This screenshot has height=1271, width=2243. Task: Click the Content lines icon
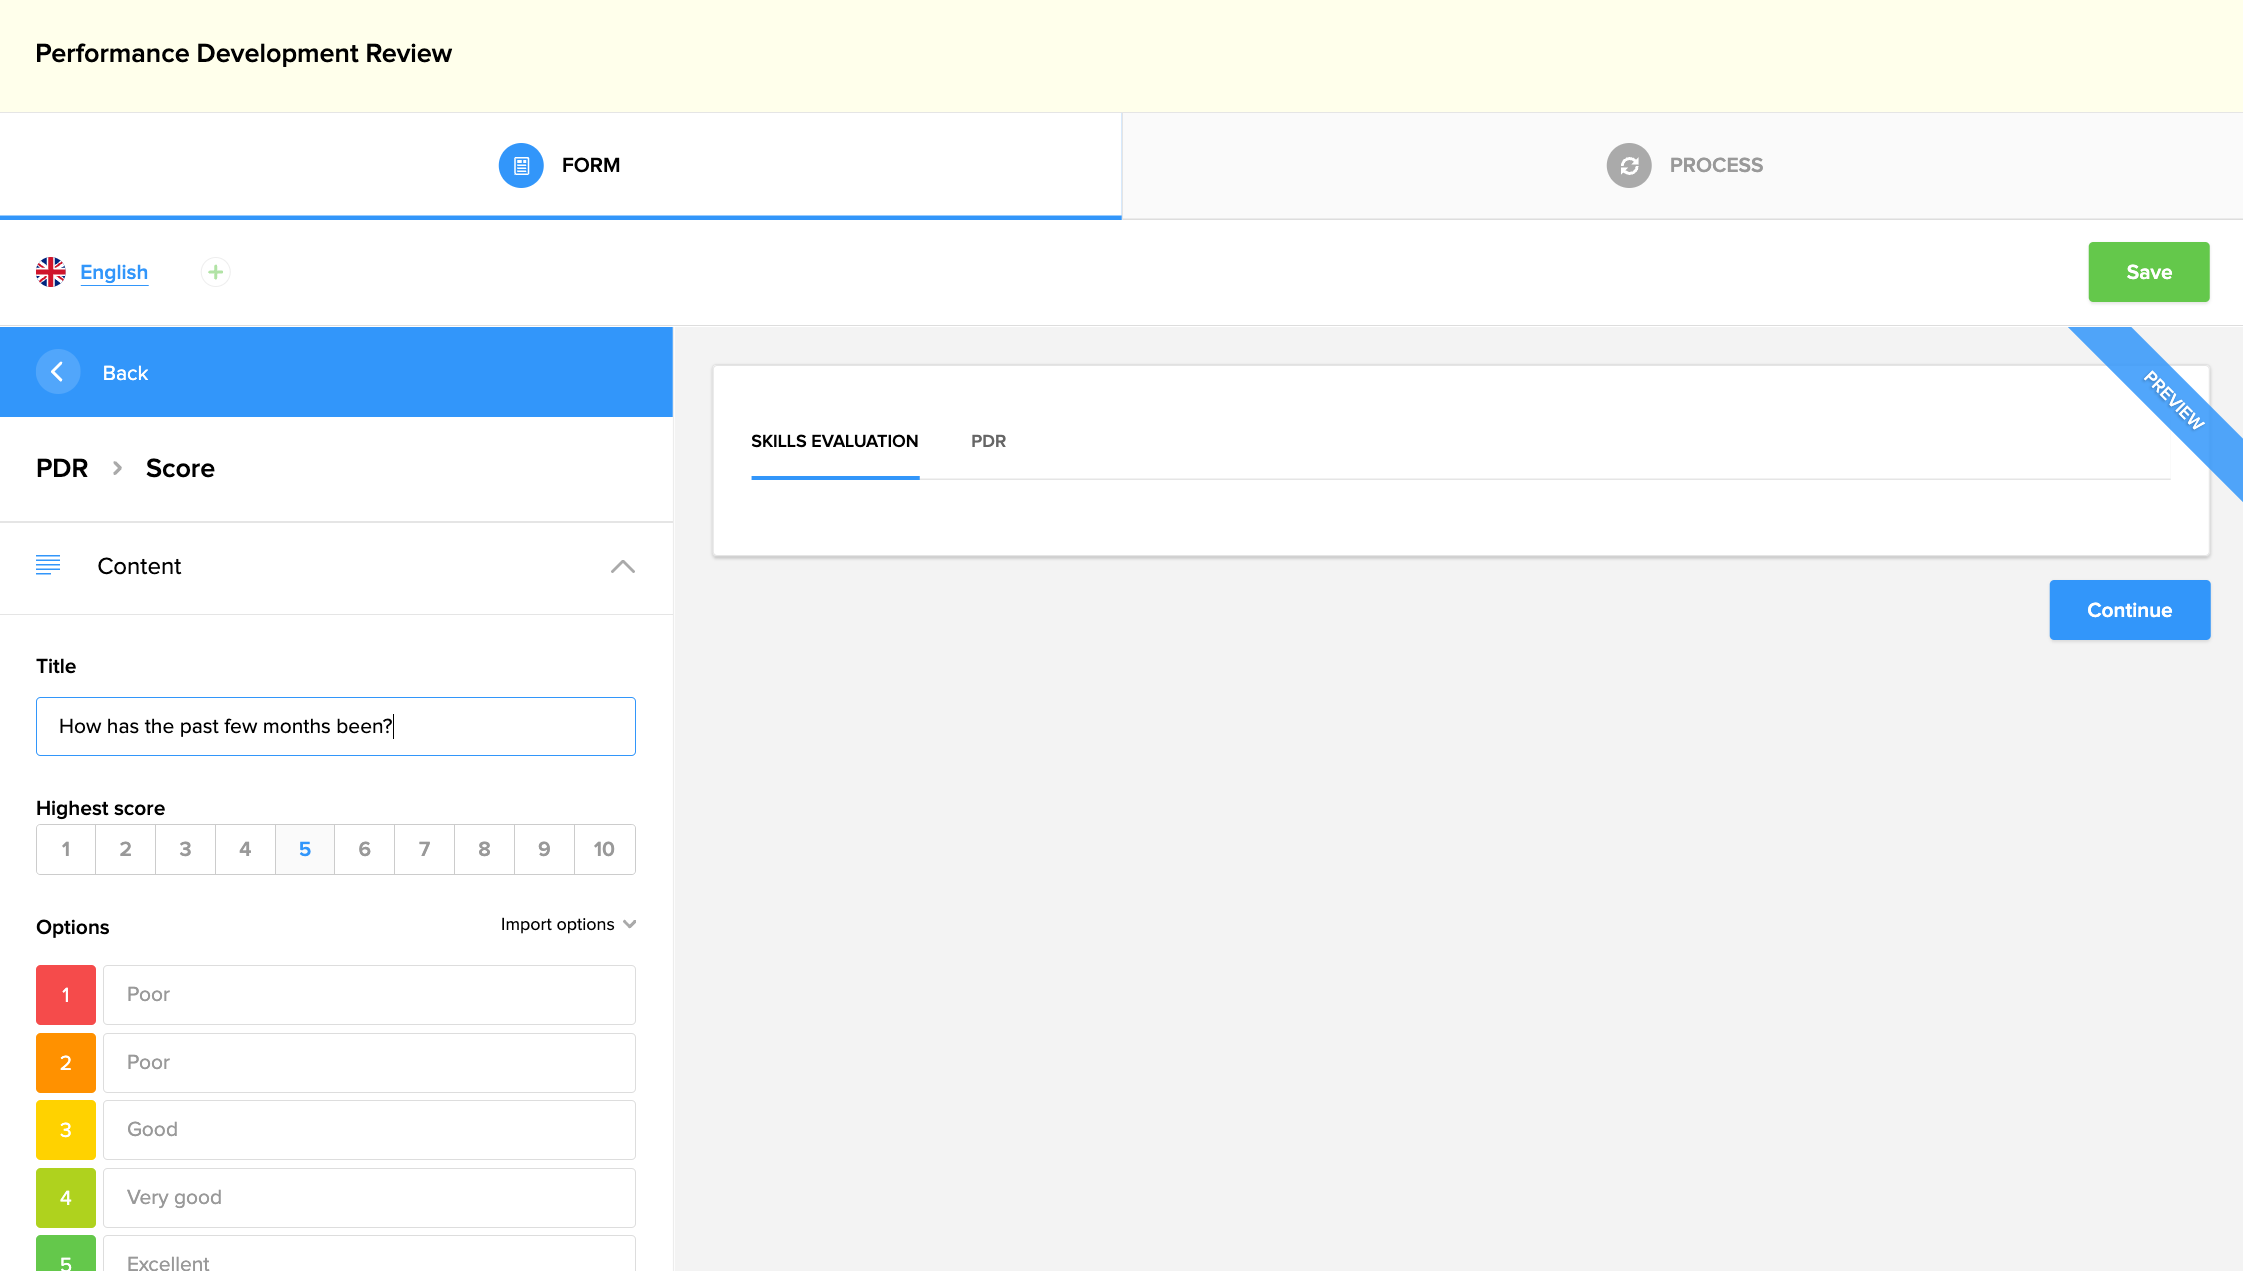[48, 565]
